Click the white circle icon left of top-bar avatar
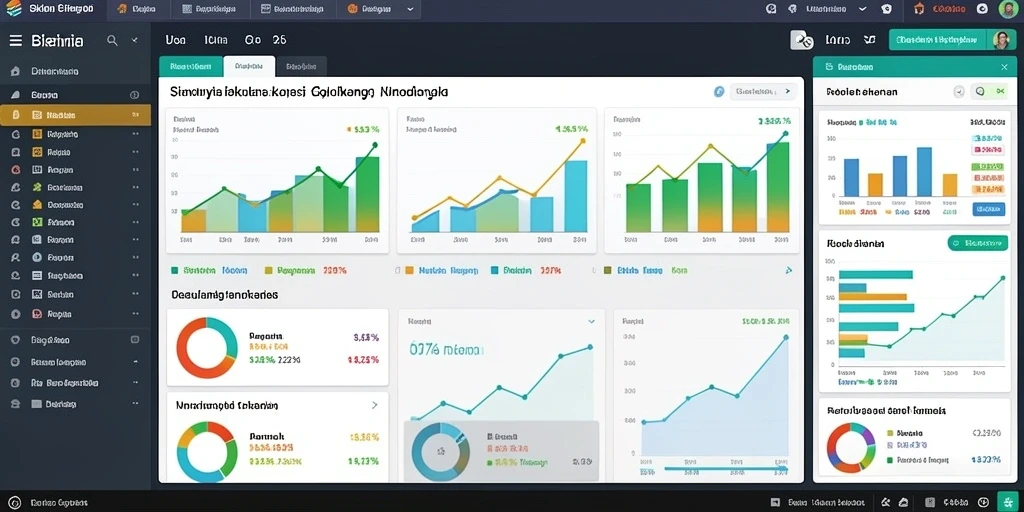Viewport: 1024px width, 512px height. point(982,9)
